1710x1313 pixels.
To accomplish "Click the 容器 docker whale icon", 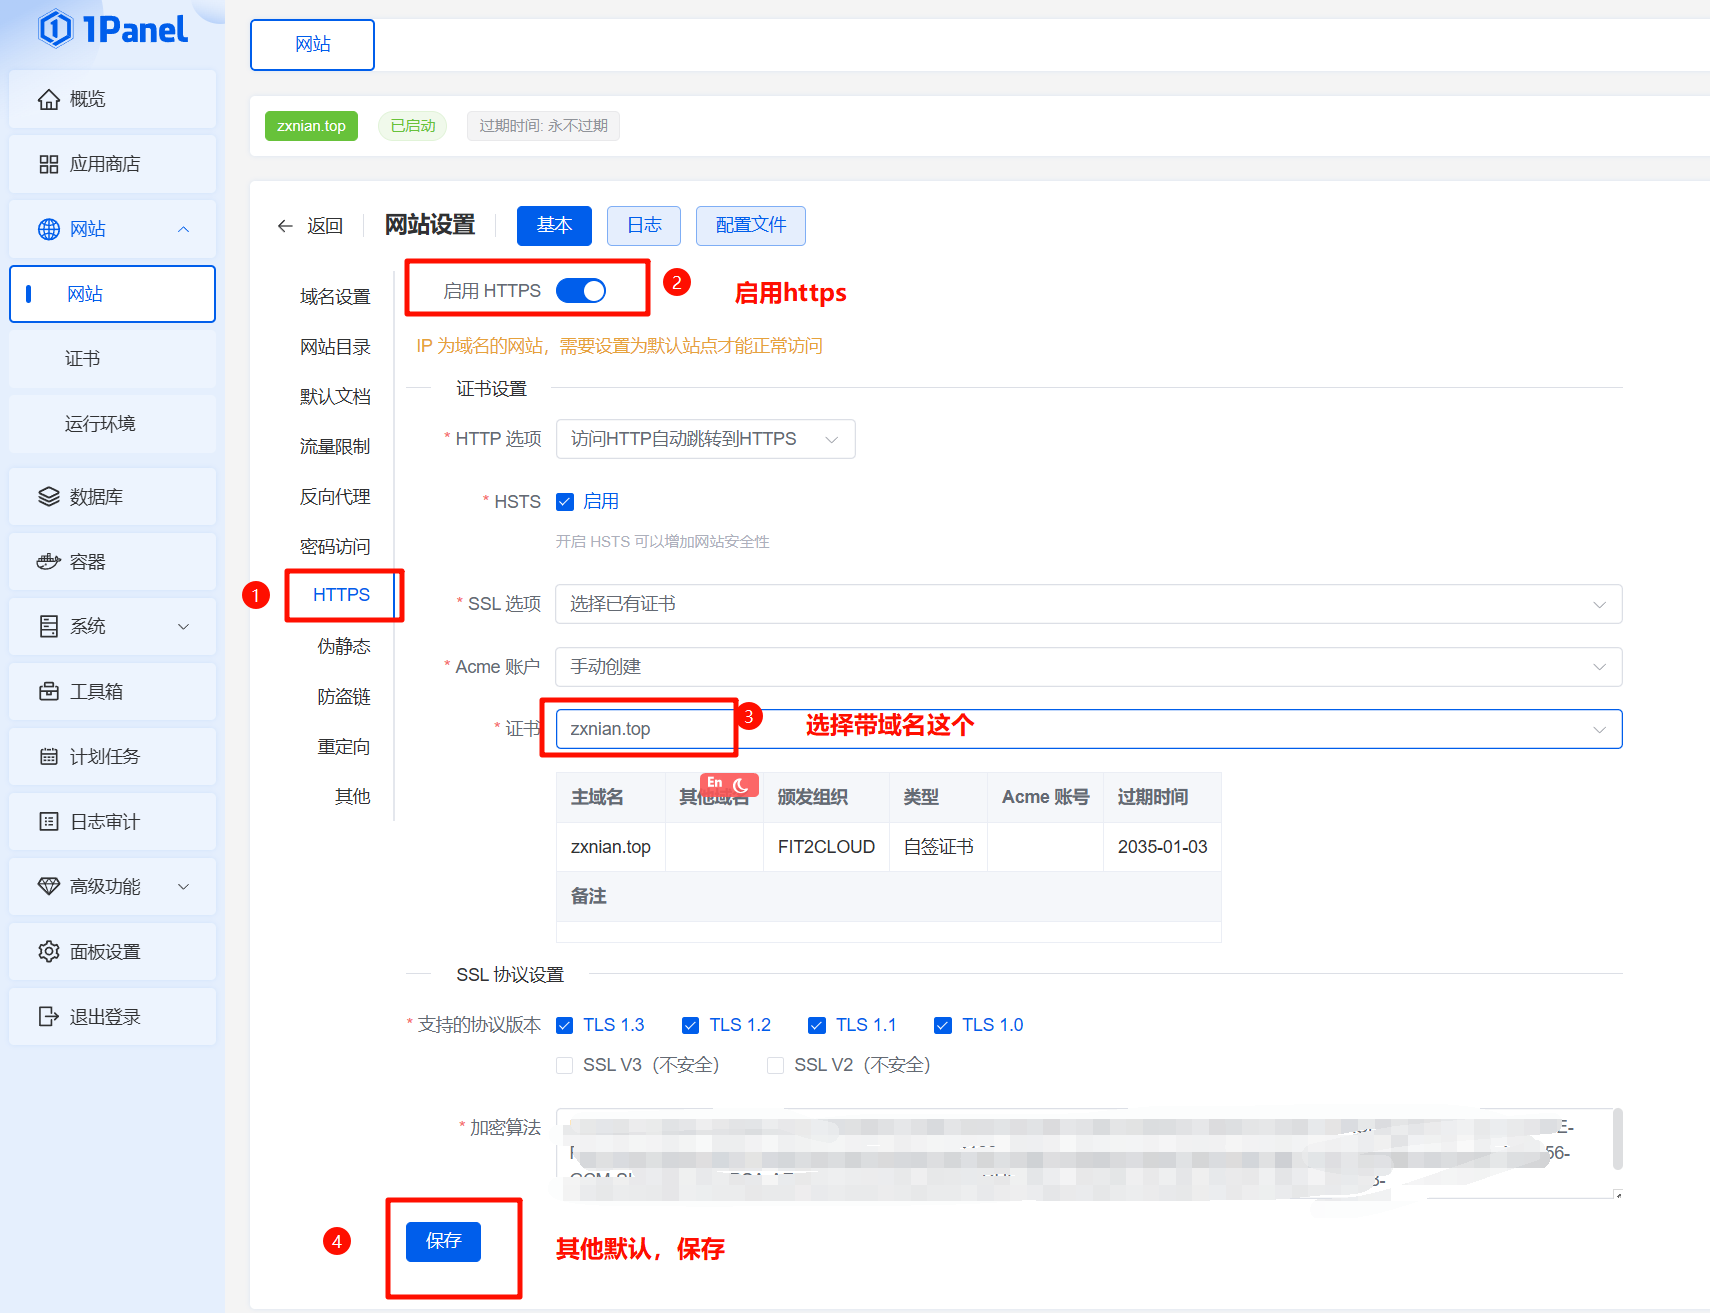I will pyautogui.click(x=48, y=562).
